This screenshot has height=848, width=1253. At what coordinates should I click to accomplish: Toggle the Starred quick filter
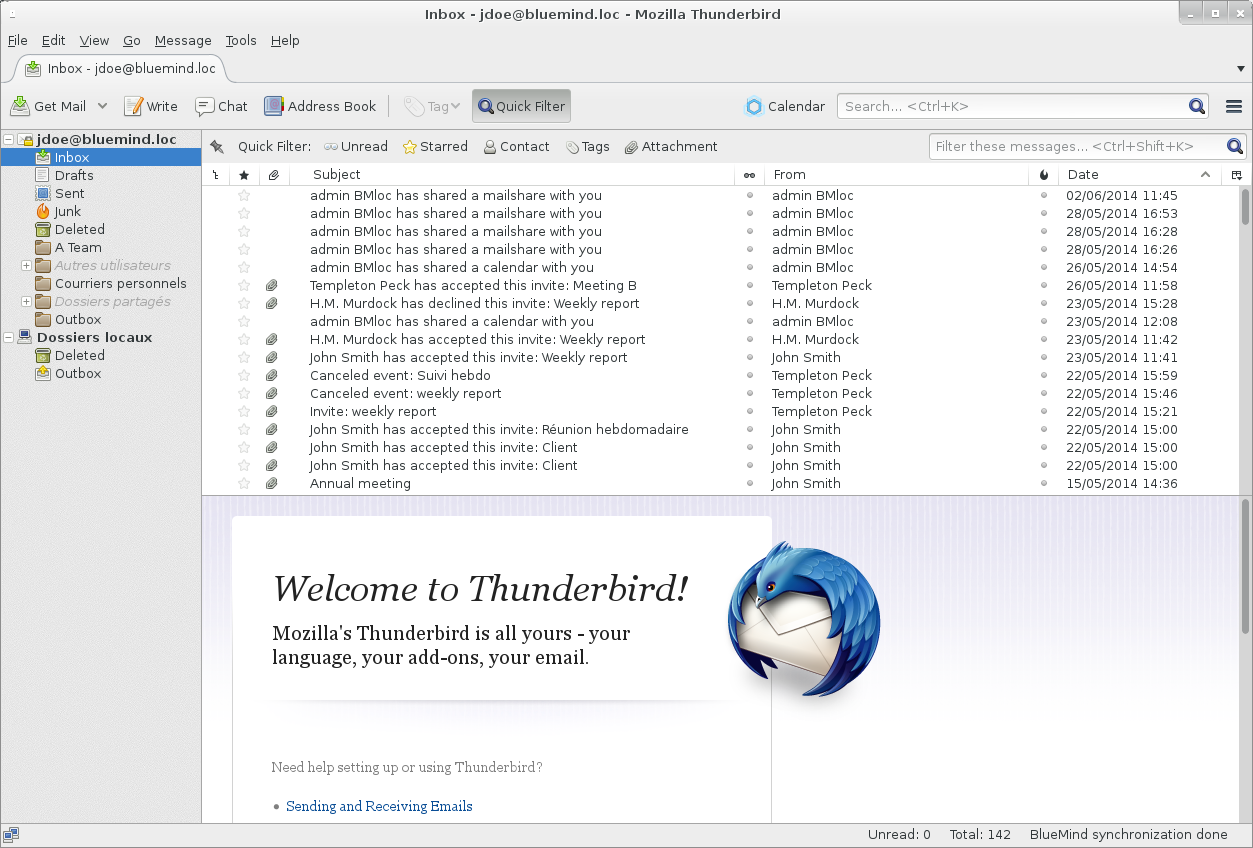pos(435,147)
